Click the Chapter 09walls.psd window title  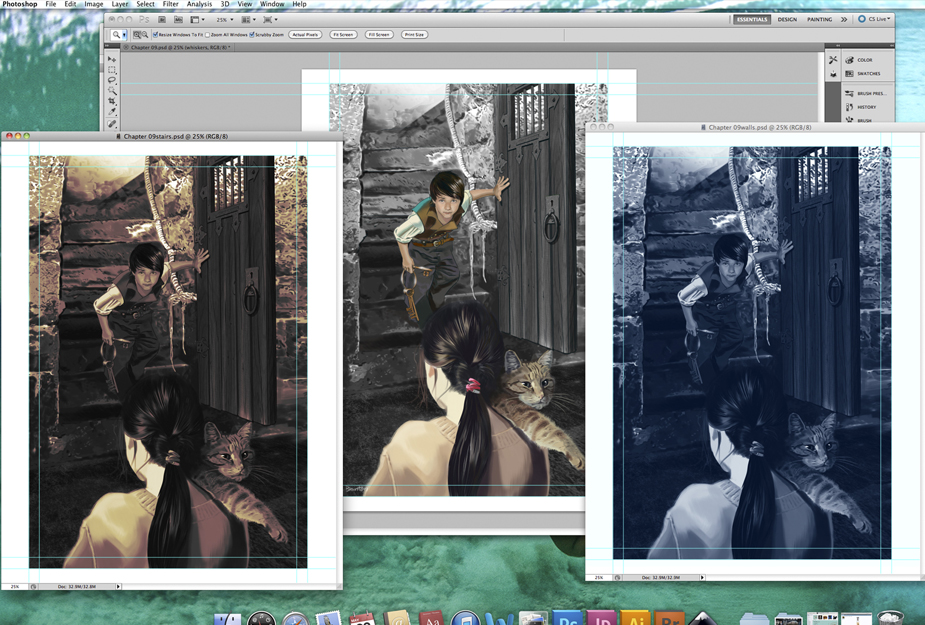click(759, 127)
